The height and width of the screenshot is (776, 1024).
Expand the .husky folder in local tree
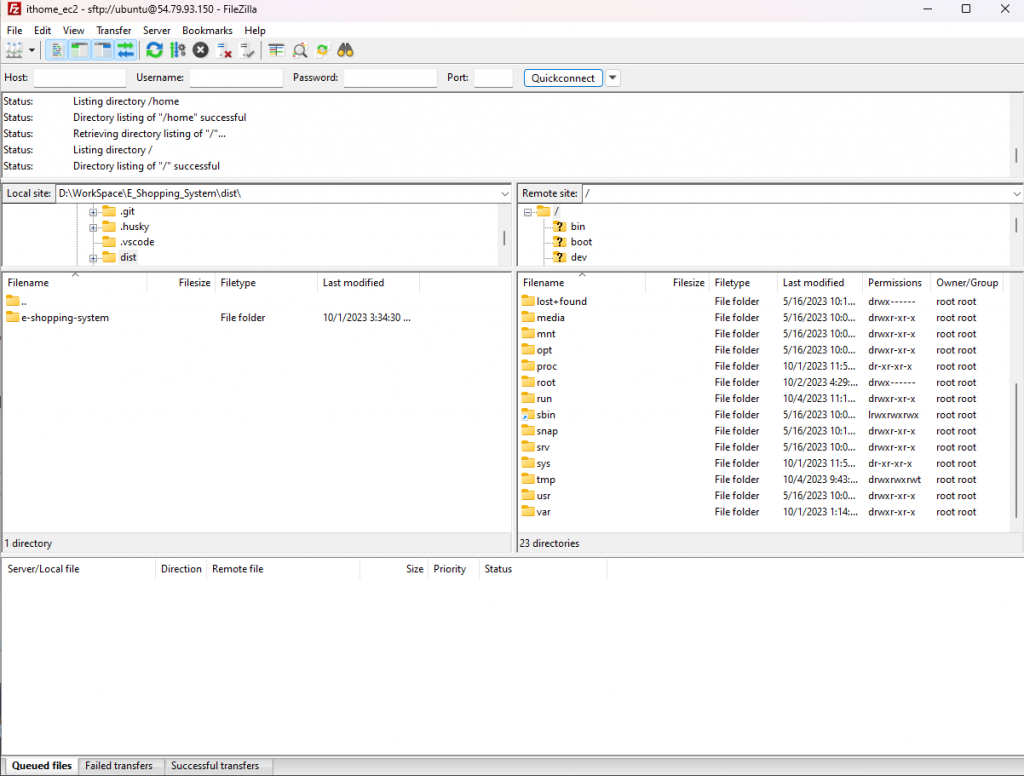point(93,228)
